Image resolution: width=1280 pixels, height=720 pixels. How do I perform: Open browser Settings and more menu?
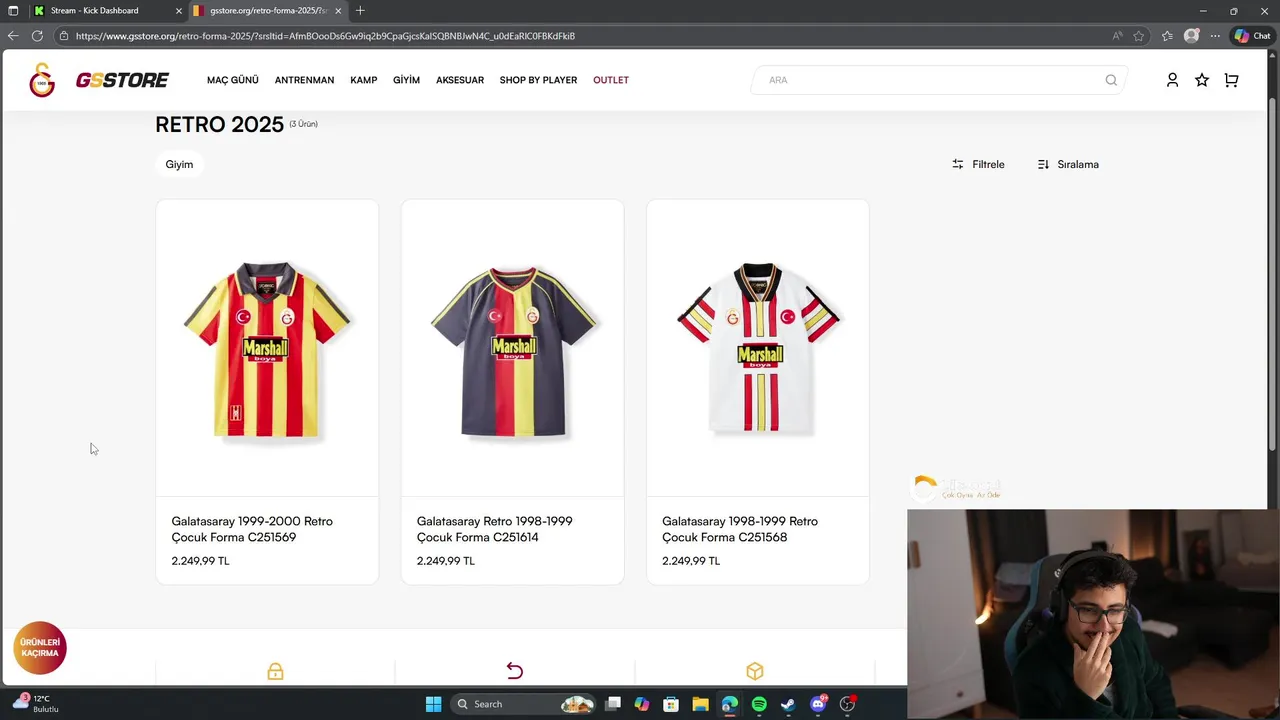[1215, 36]
